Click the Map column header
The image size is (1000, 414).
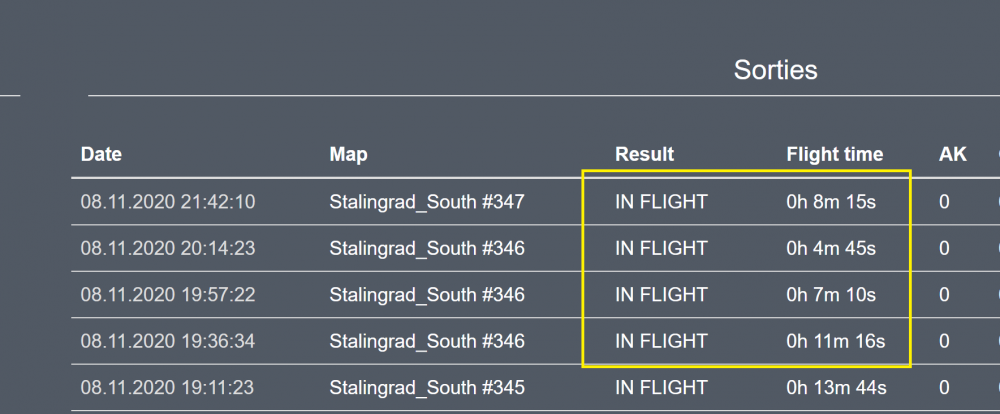[348, 154]
